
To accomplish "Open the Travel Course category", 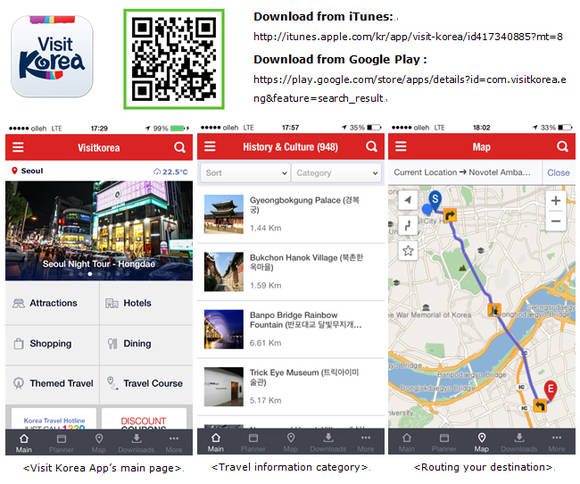I will click(x=146, y=383).
